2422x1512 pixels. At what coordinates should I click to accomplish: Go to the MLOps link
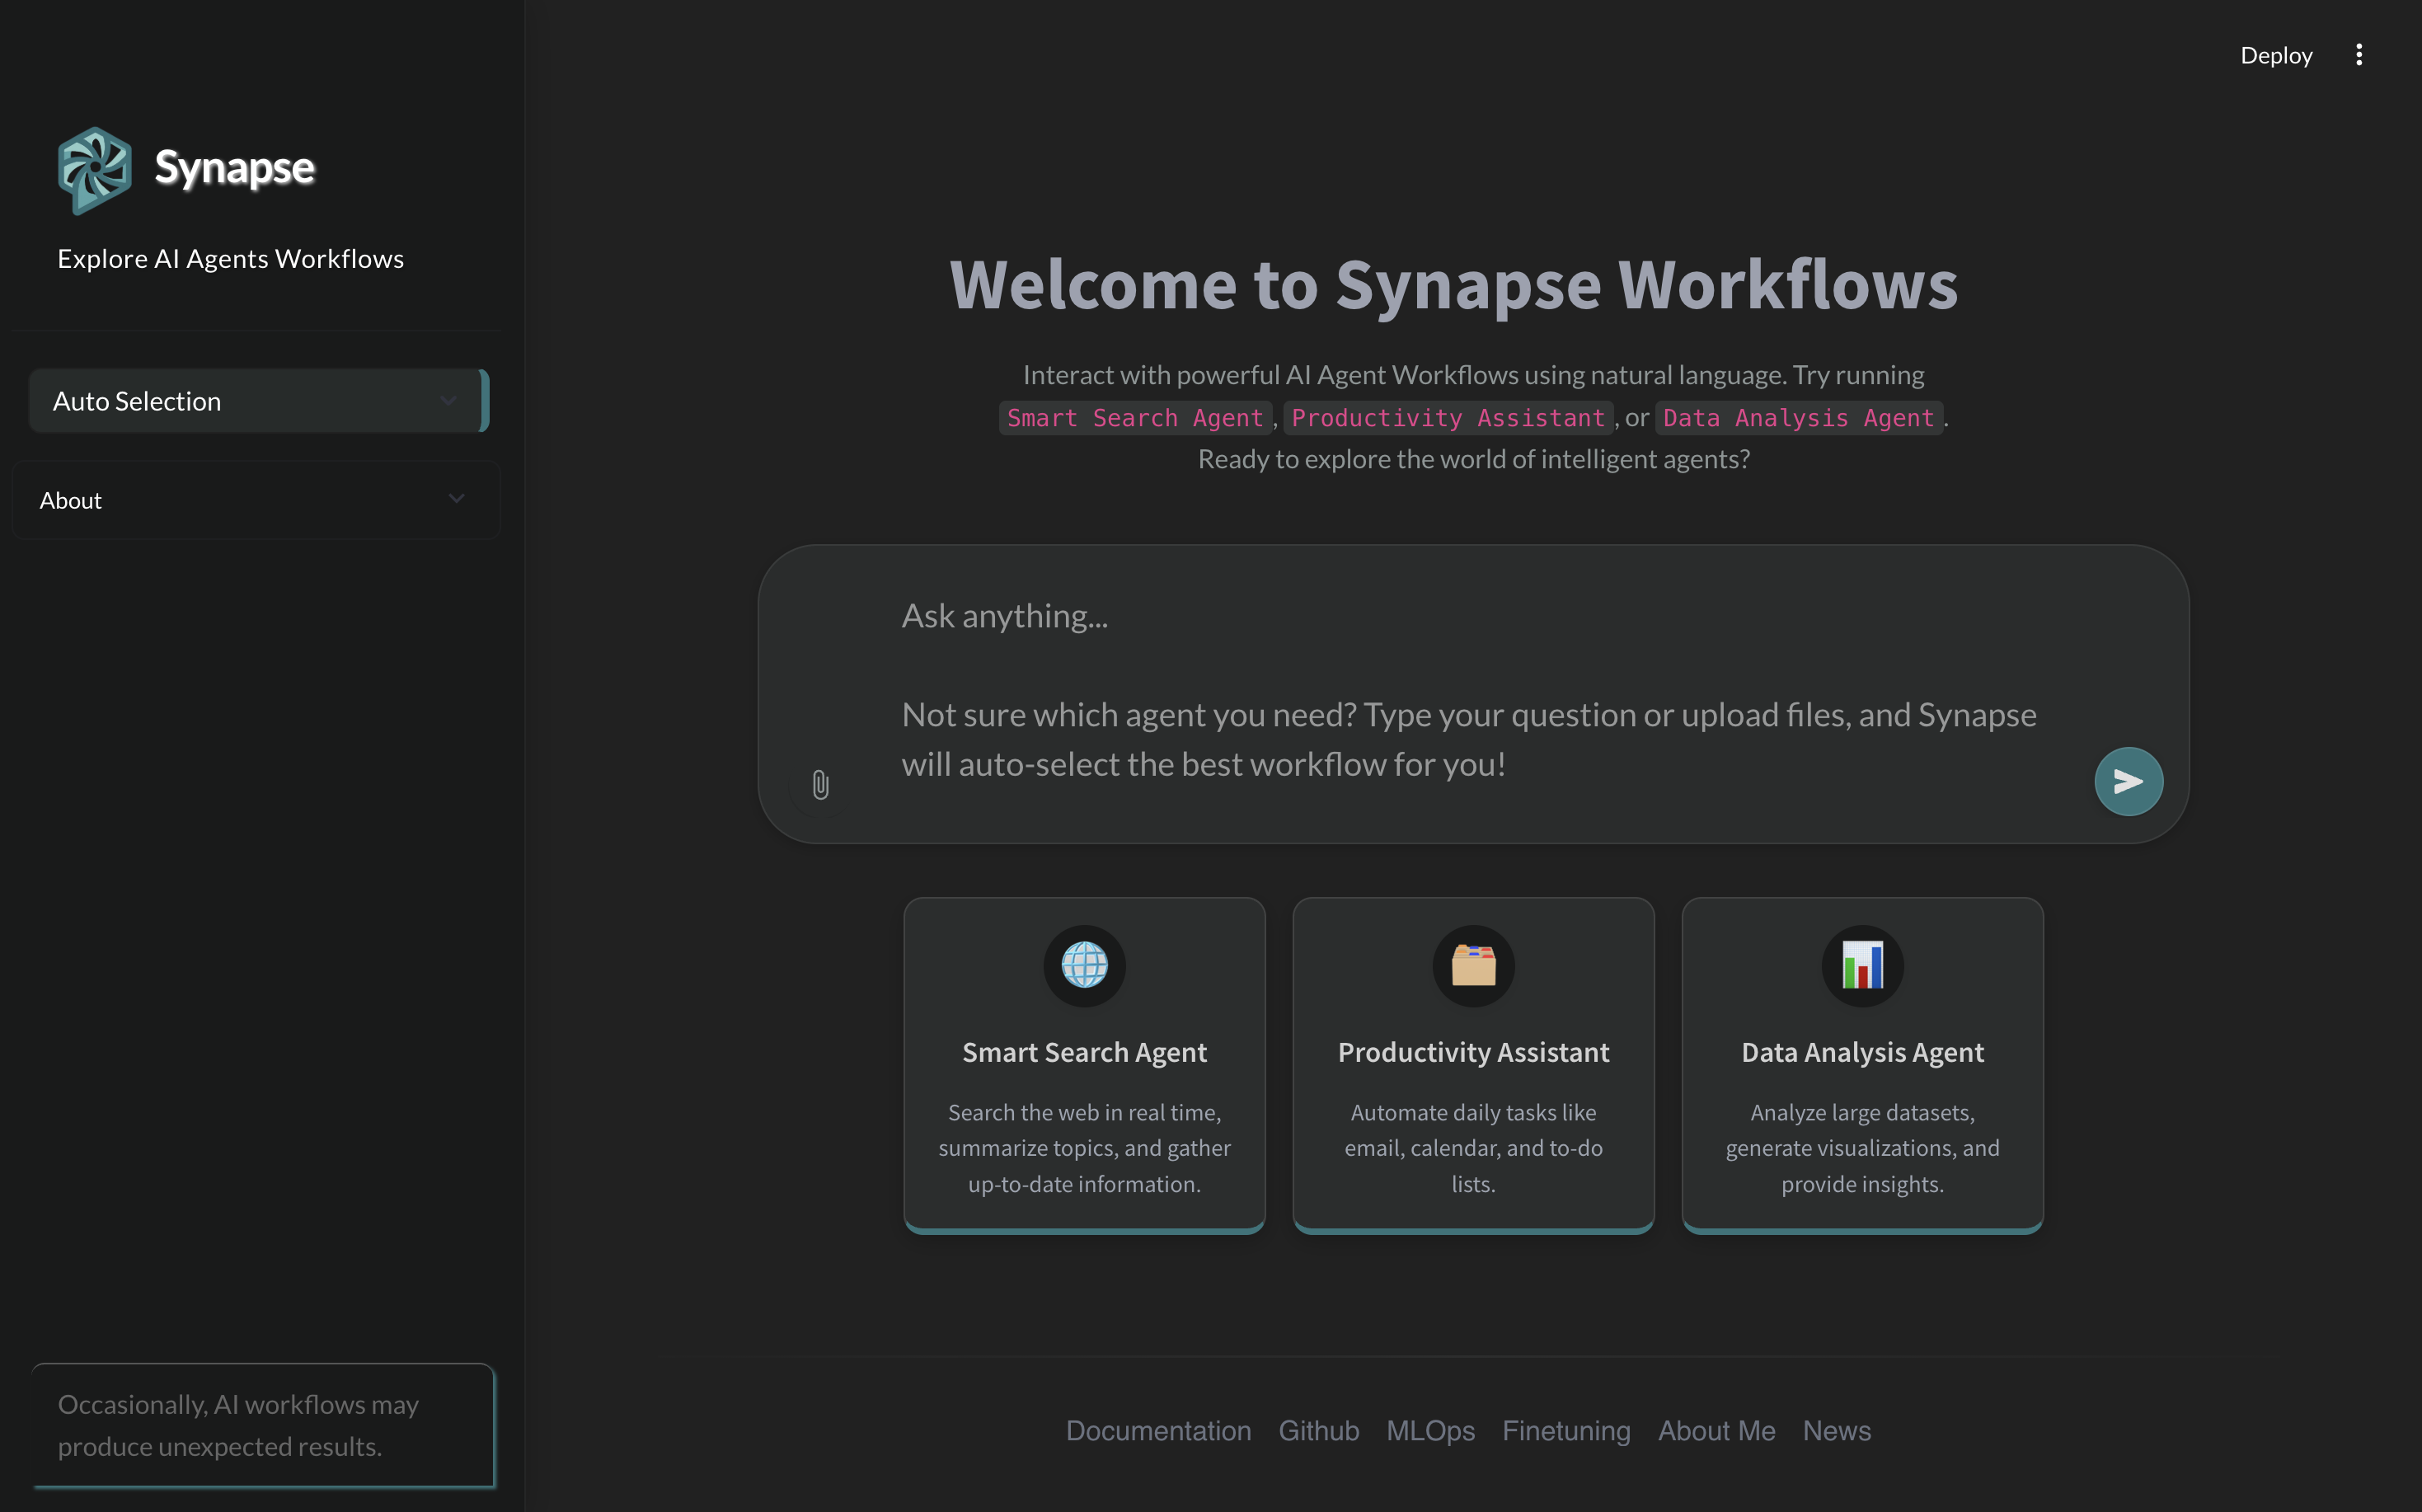coord(1430,1431)
